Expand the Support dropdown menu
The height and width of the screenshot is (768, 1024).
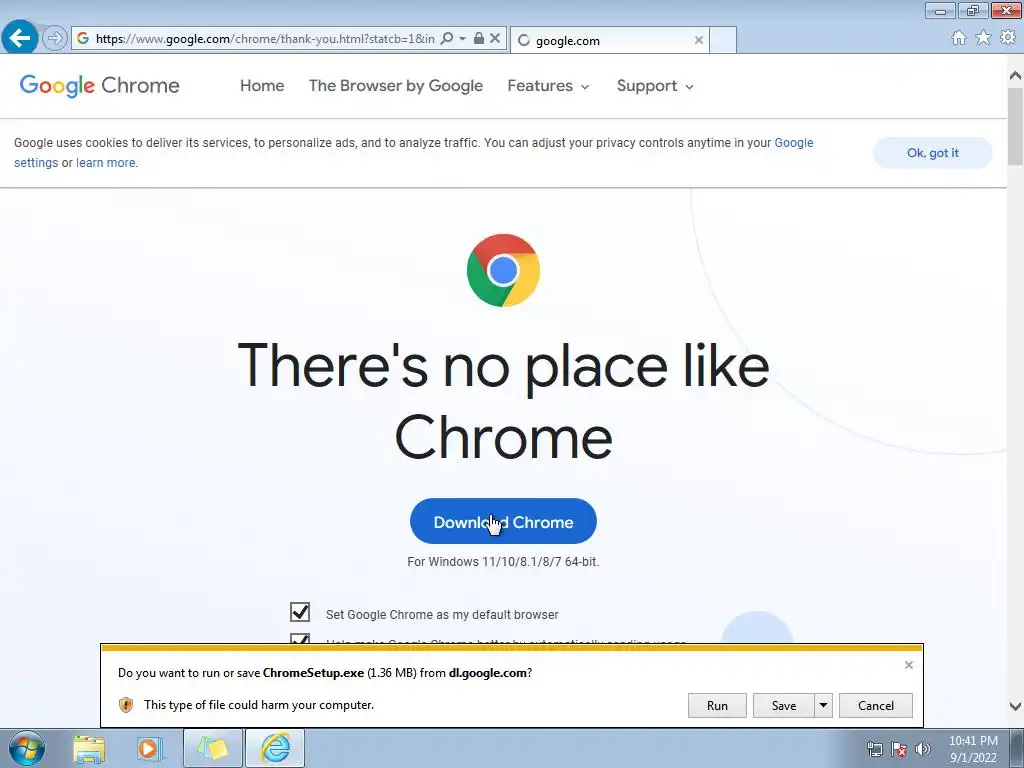[x=655, y=86]
